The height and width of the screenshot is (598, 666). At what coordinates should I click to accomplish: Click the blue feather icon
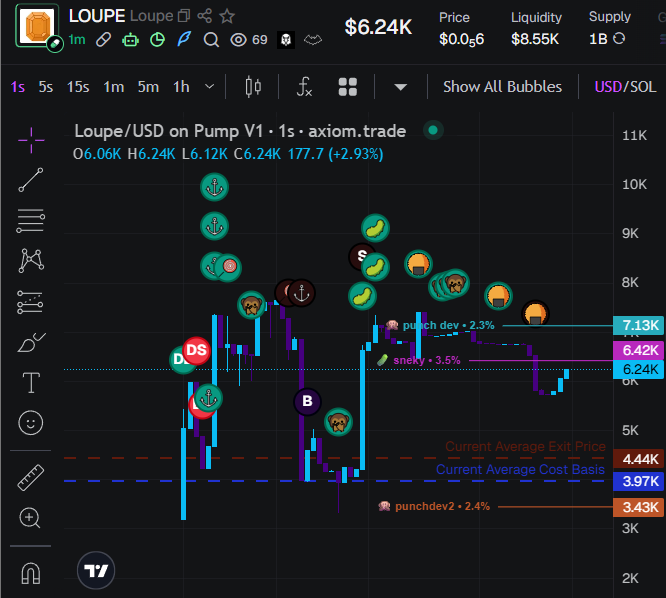(184, 40)
